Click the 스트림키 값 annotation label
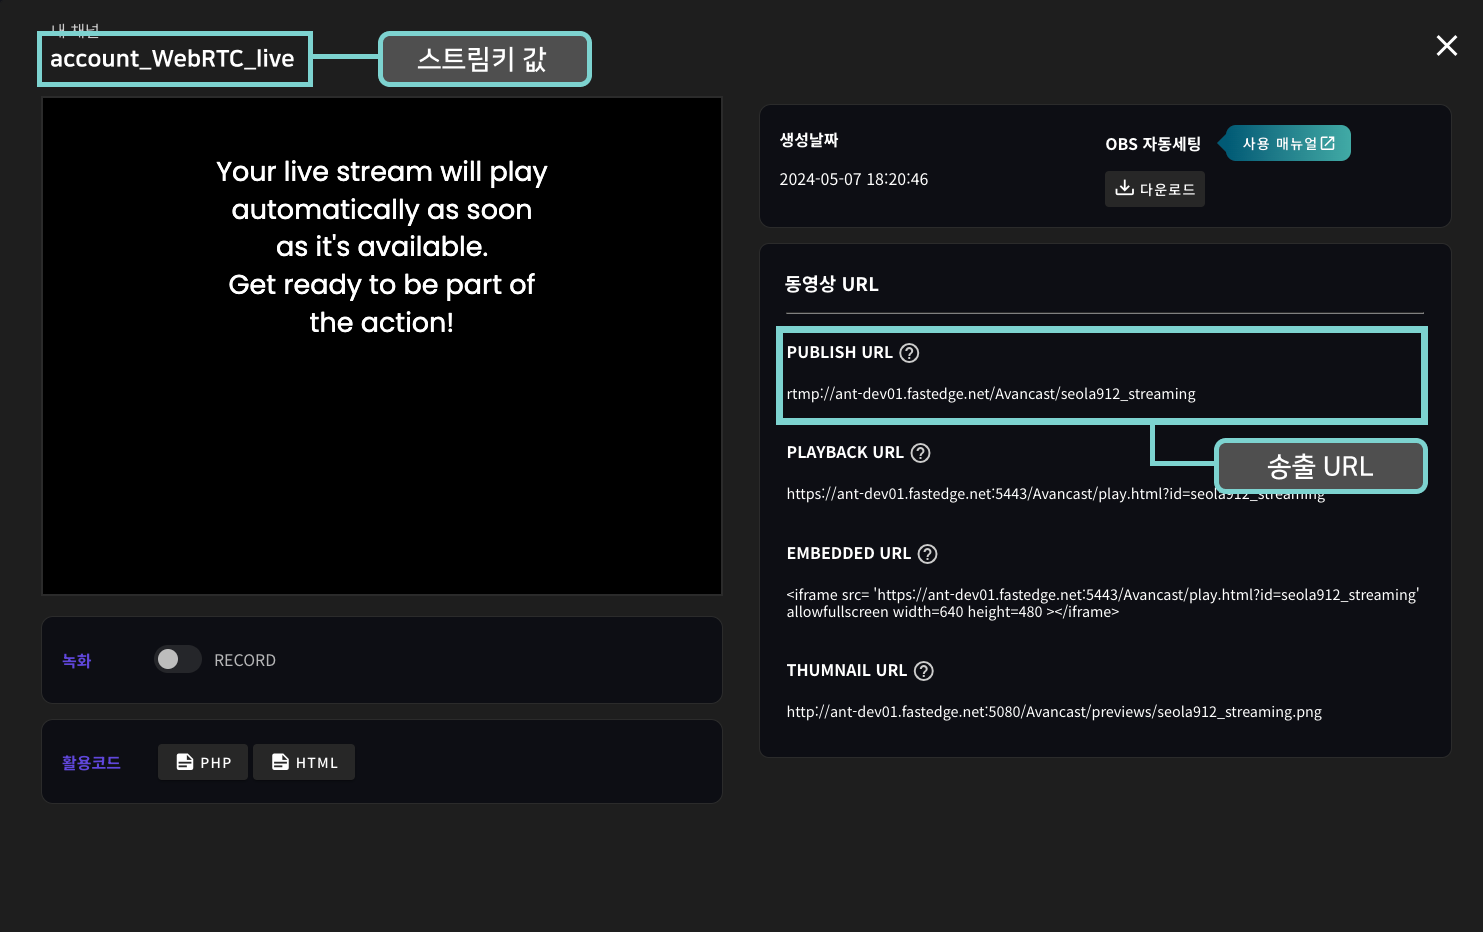The width and height of the screenshot is (1483, 932). coord(484,60)
